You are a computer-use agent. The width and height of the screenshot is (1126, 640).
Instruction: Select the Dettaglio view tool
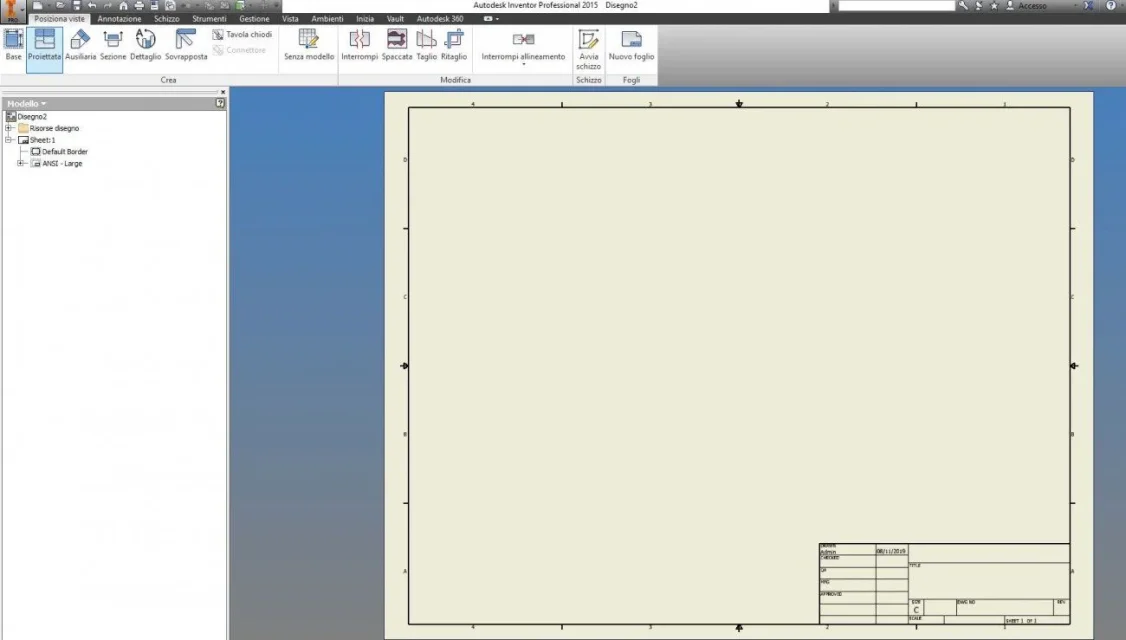[x=145, y=45]
